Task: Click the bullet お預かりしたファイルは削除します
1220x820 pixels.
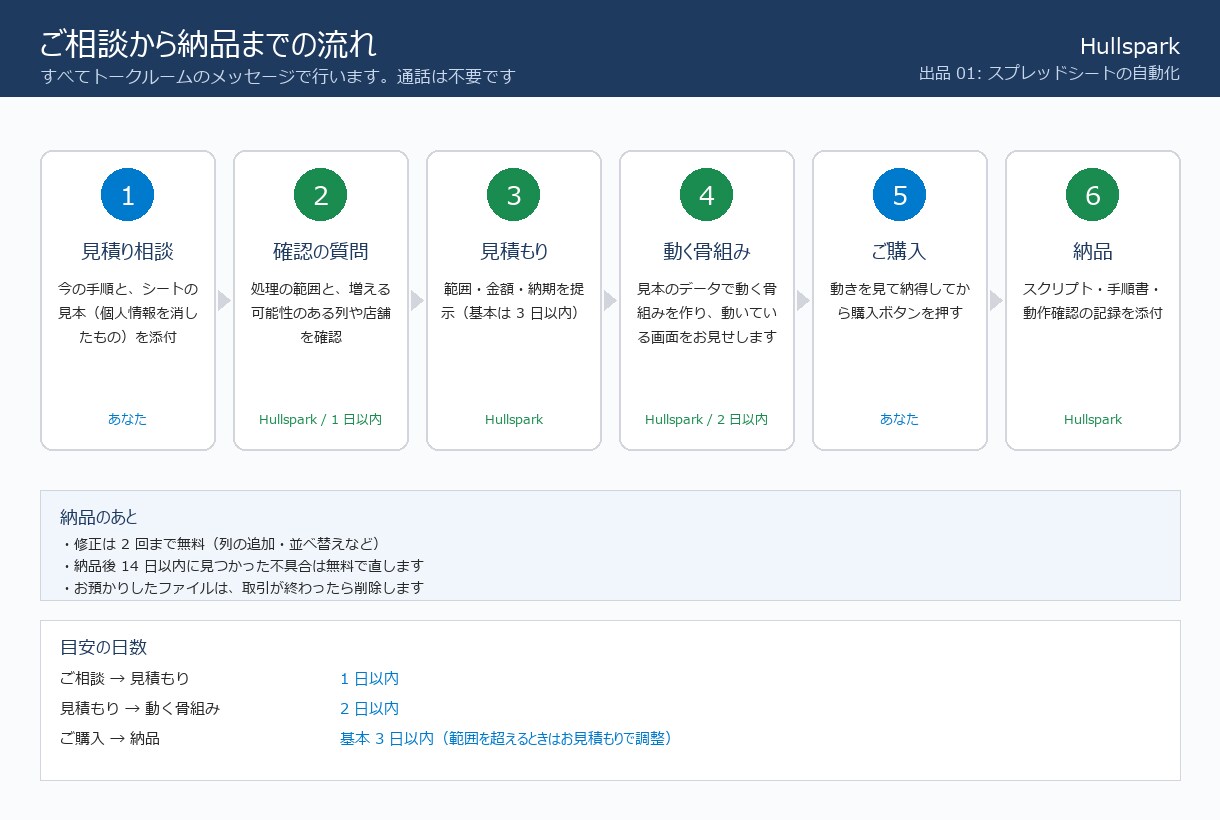Action: click(x=242, y=588)
